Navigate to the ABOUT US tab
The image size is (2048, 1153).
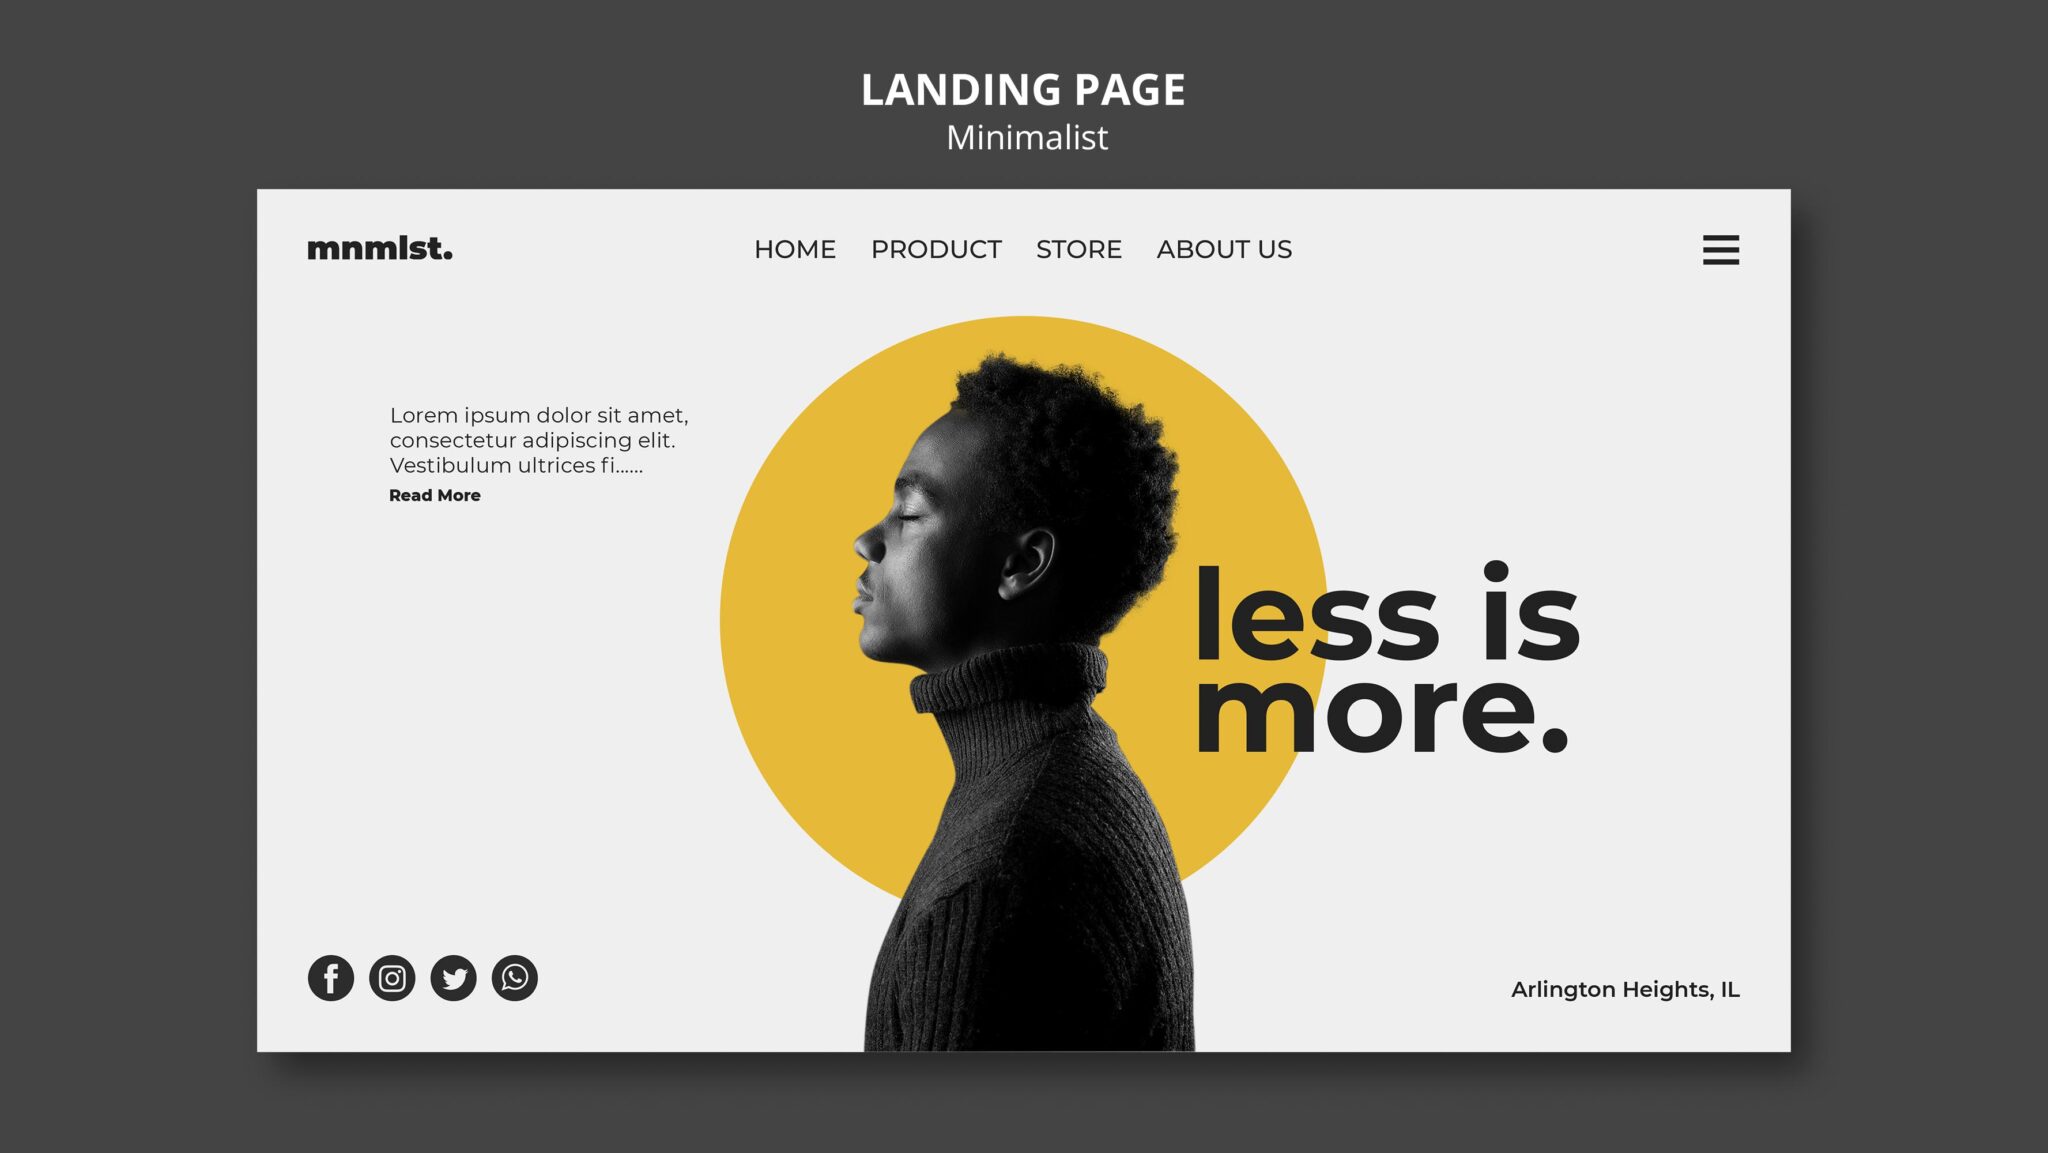click(1222, 249)
